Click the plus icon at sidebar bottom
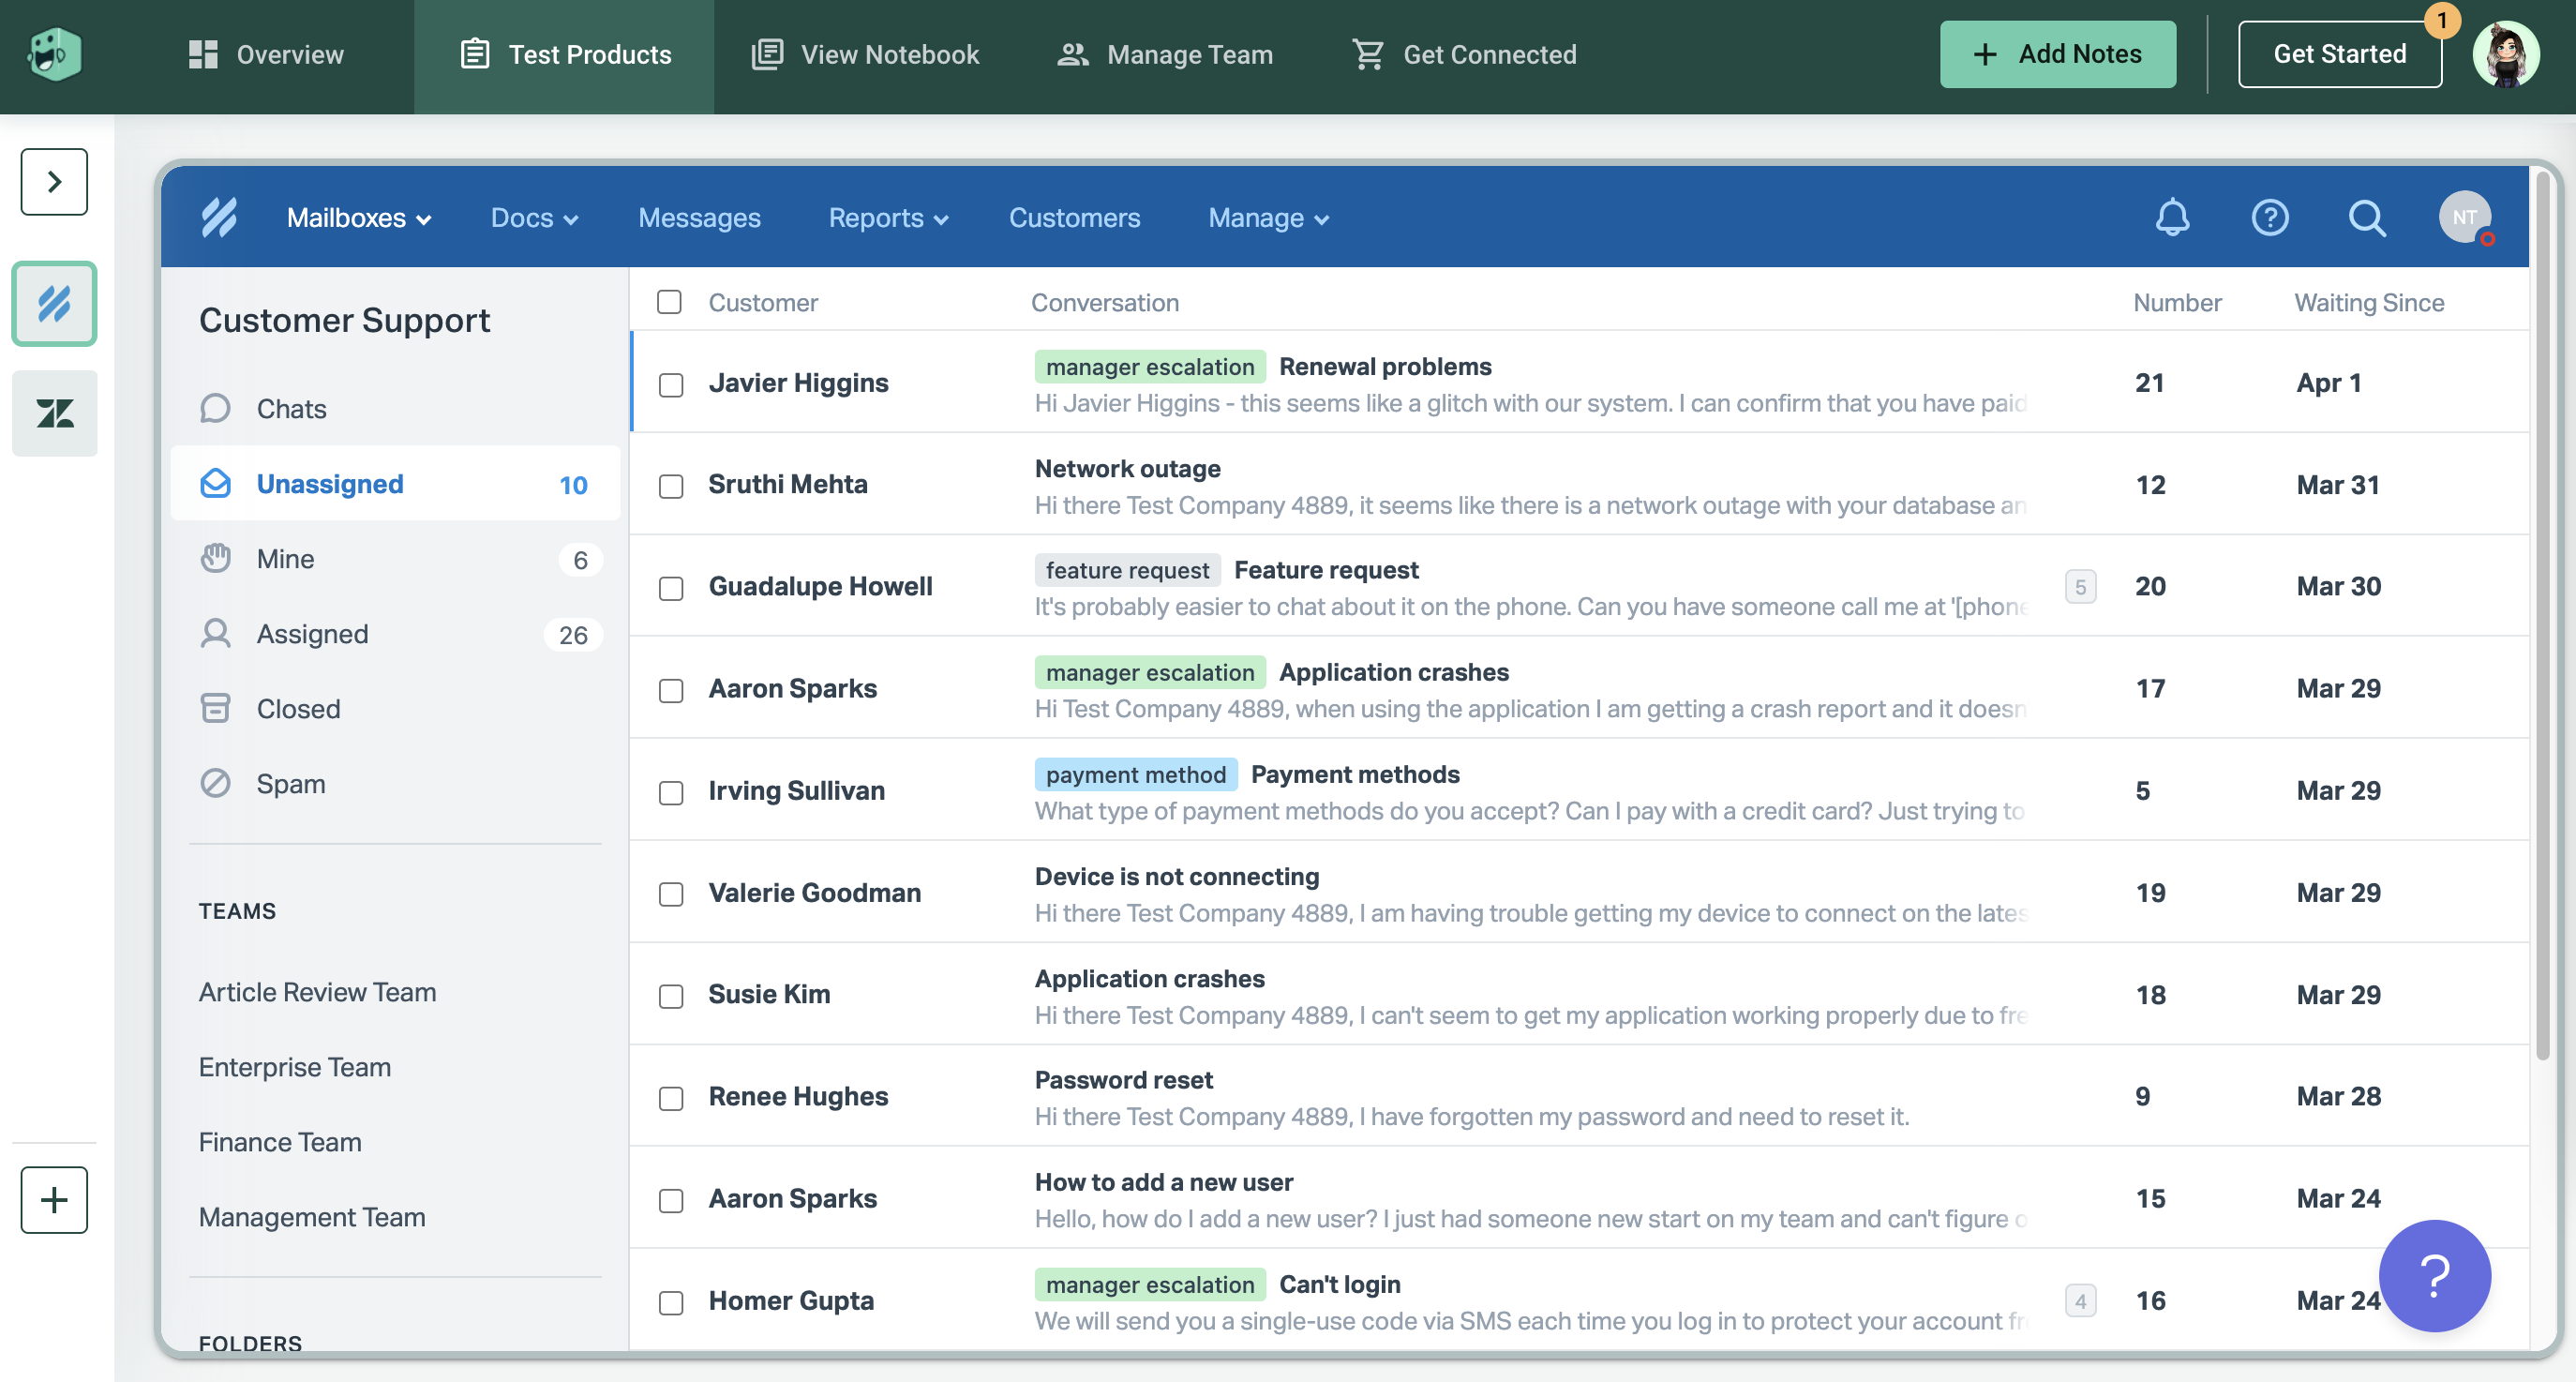 coord(54,1199)
